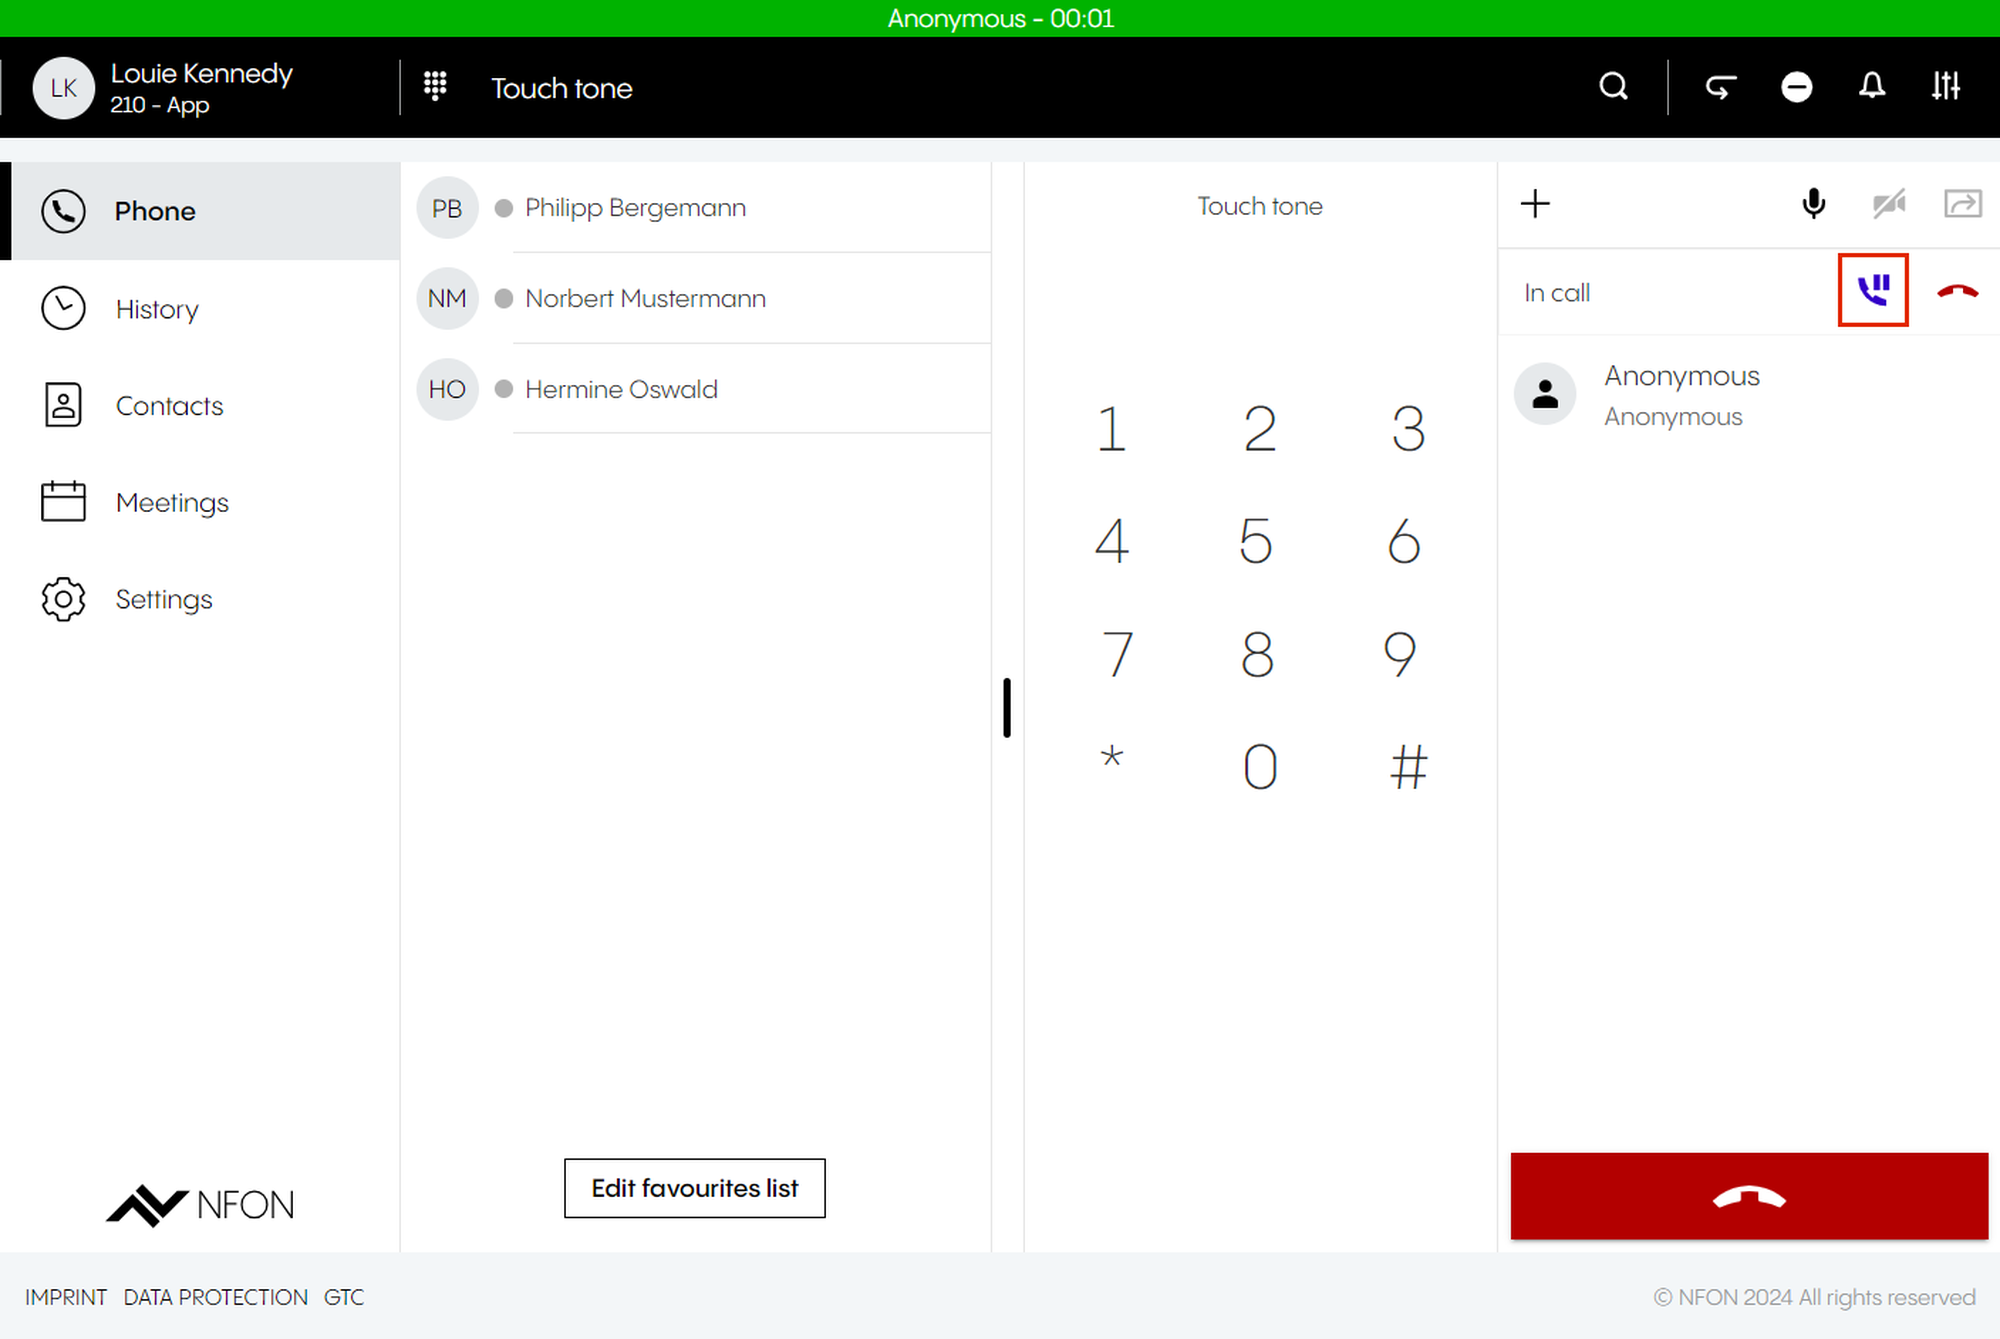Toggle the video camera icon
2000x1339 pixels.
[x=1888, y=204]
